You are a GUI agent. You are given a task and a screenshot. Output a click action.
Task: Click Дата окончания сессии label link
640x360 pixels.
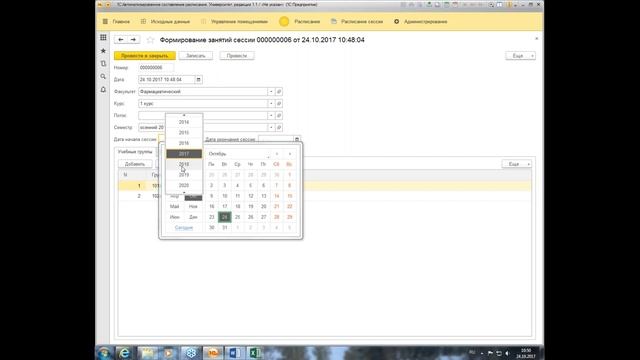(230, 140)
